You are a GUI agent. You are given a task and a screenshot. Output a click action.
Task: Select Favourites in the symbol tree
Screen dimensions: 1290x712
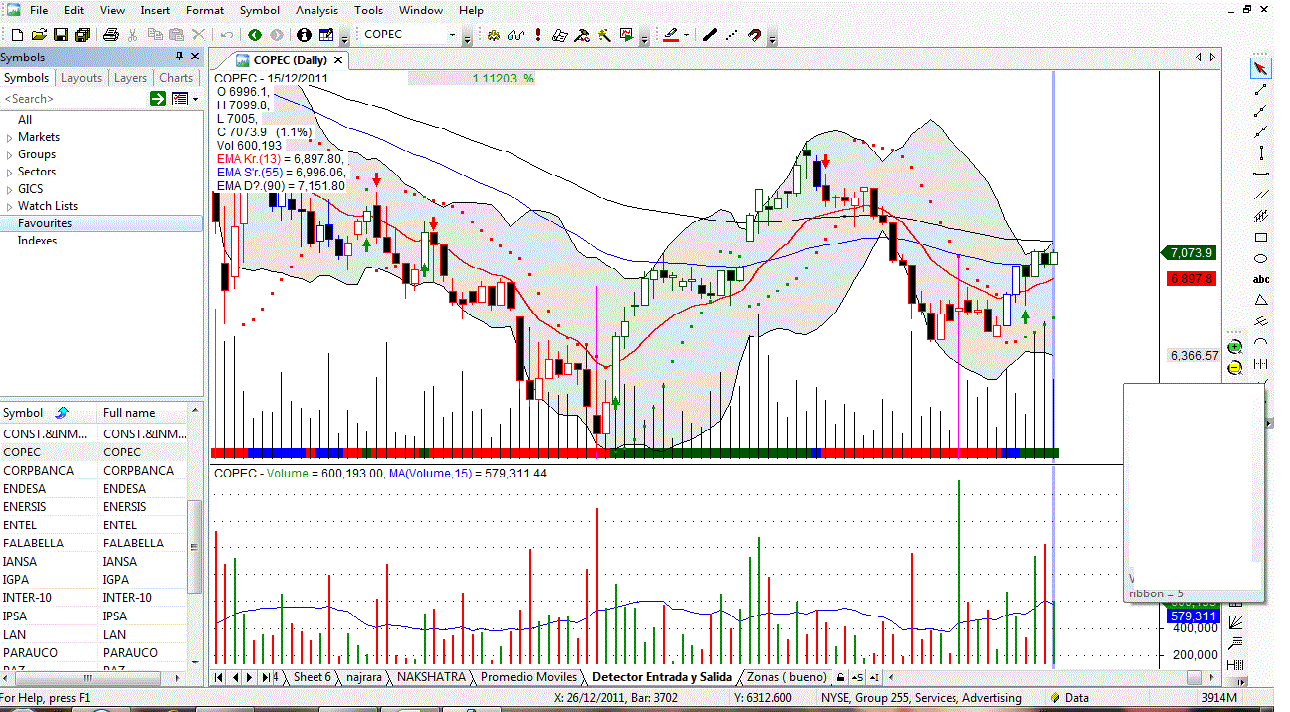(x=101, y=223)
